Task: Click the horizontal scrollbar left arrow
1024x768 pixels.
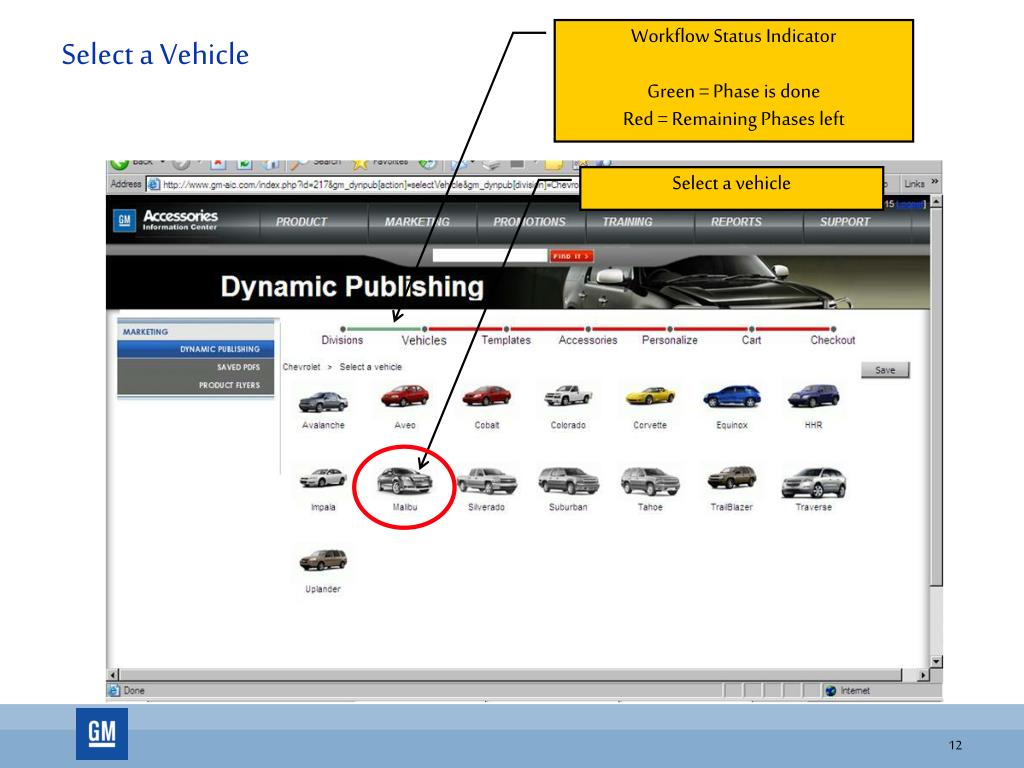Action: coord(113,675)
